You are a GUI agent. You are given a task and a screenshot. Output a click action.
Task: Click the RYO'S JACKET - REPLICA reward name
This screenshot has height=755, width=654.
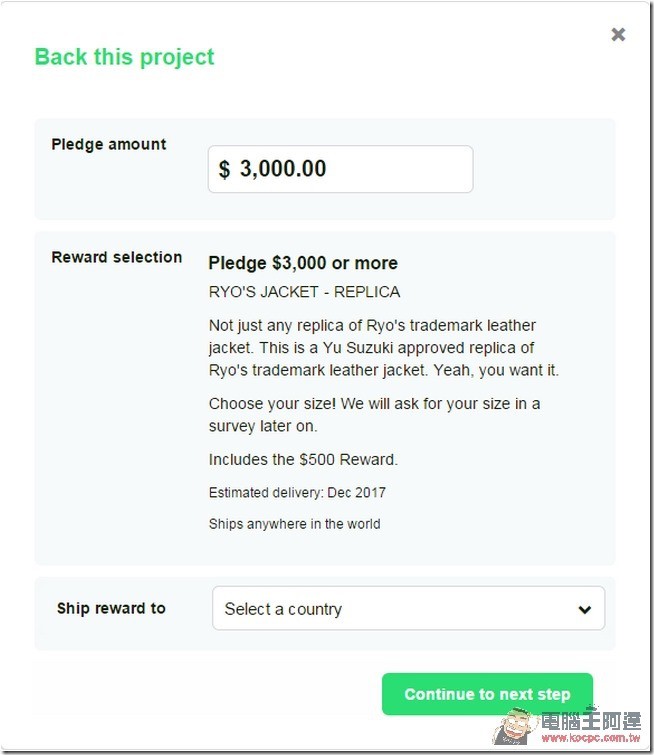pyautogui.click(x=304, y=292)
